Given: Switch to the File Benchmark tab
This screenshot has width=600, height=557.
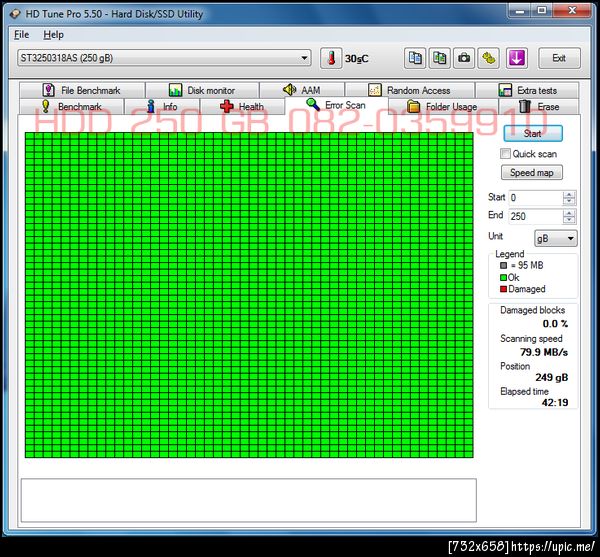Looking at the screenshot, I should [82, 90].
